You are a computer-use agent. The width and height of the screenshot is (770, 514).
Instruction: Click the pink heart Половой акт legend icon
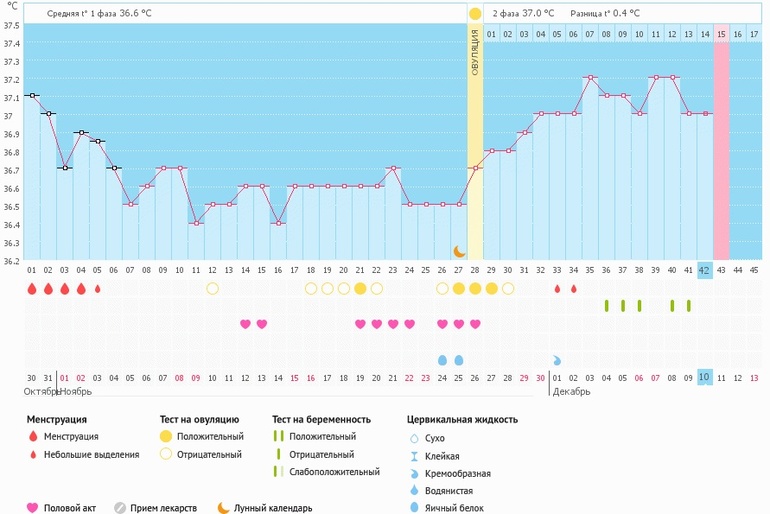[x=32, y=507]
